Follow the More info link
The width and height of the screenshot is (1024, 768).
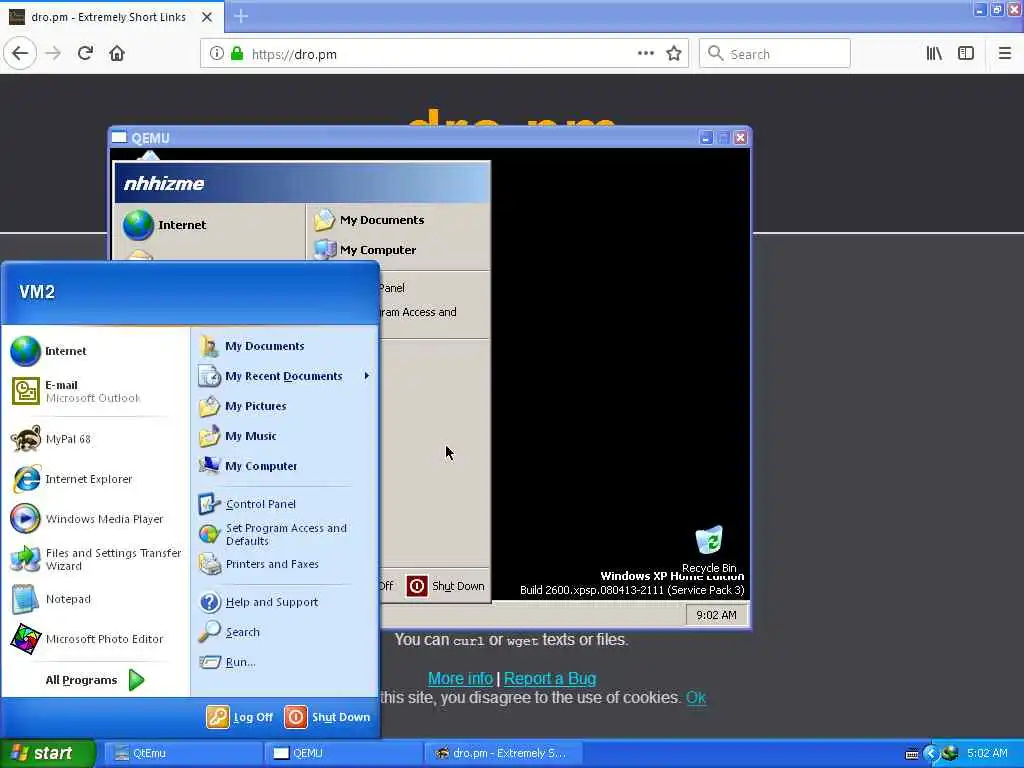tap(460, 679)
